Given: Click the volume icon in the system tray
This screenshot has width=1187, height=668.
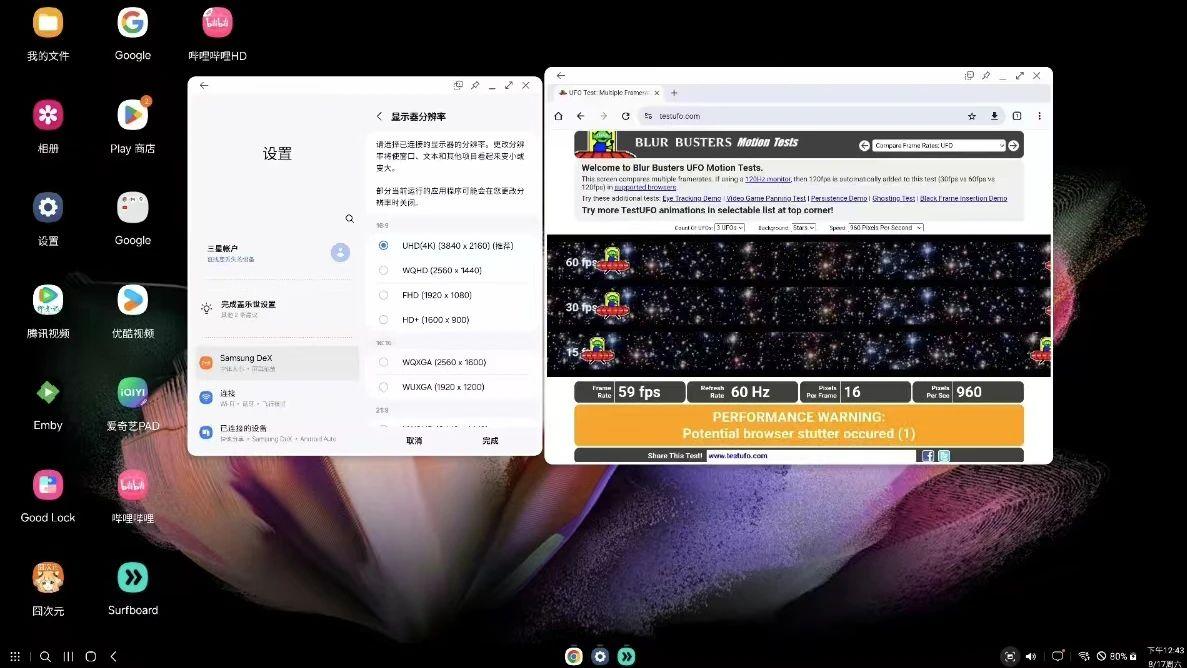Looking at the screenshot, I should 1032,656.
